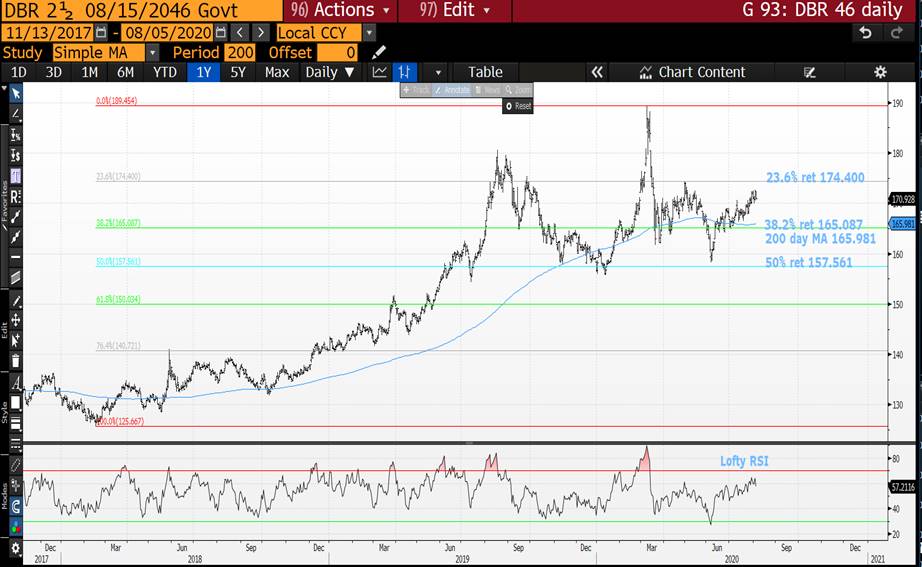Click the trash can delete annotation icon

click(16, 361)
